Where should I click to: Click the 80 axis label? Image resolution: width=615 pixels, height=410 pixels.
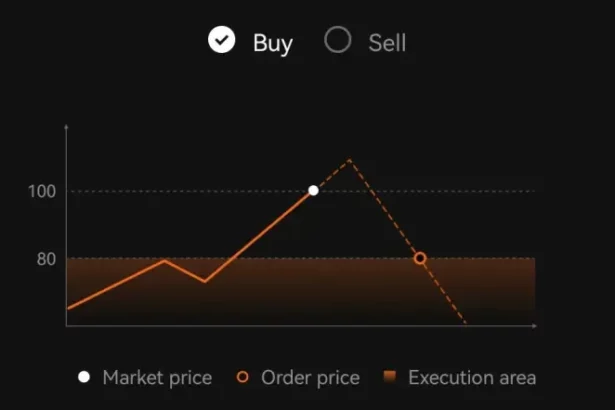pyautogui.click(x=46, y=259)
